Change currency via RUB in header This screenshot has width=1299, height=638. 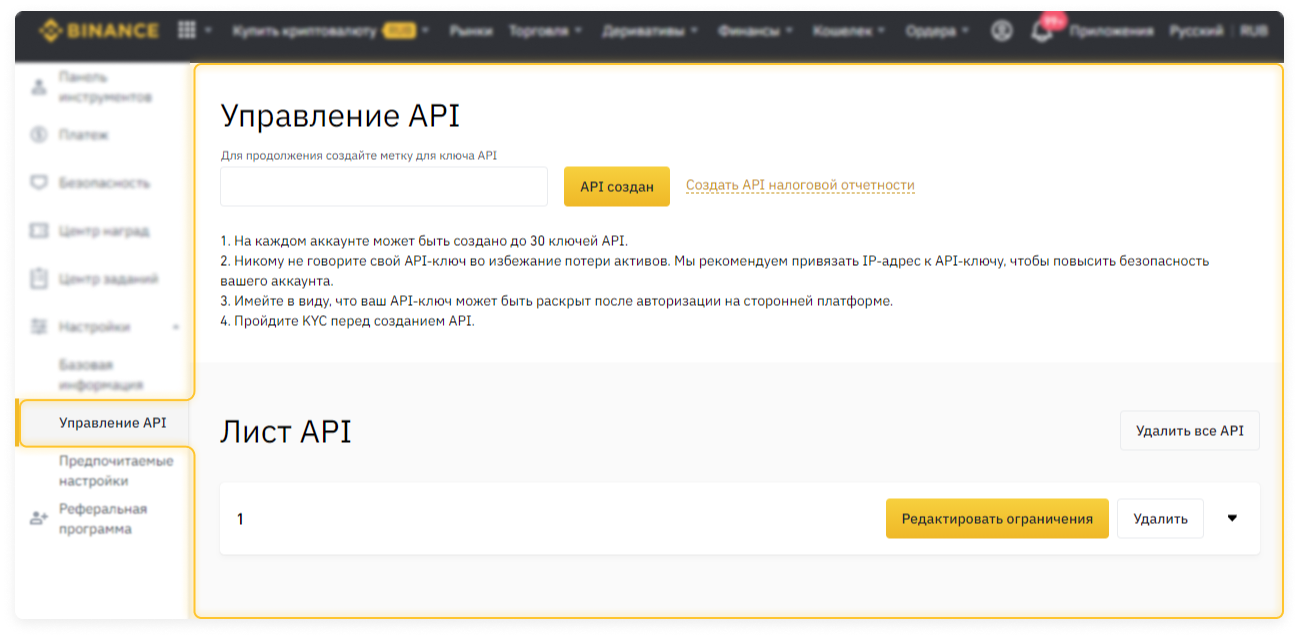click(x=1254, y=31)
